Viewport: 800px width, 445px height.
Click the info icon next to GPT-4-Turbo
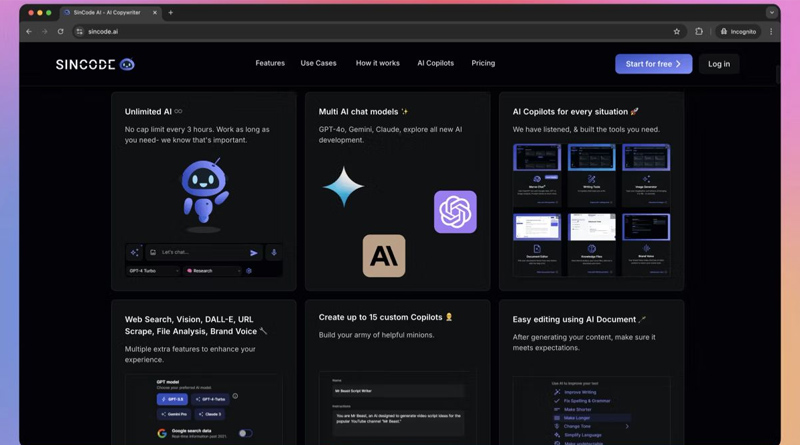point(235,396)
